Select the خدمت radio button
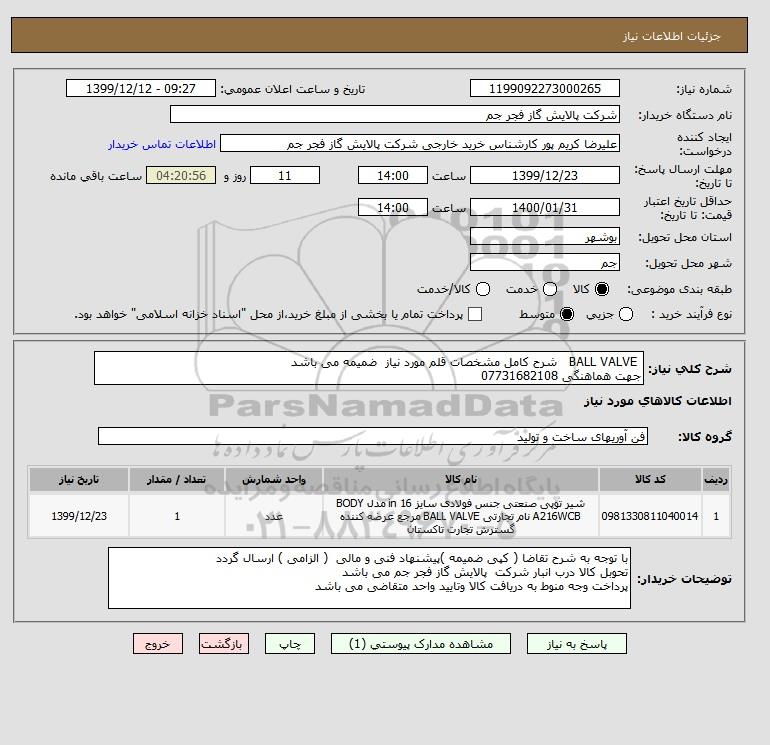Screen dimensions: 770x745 (550, 289)
